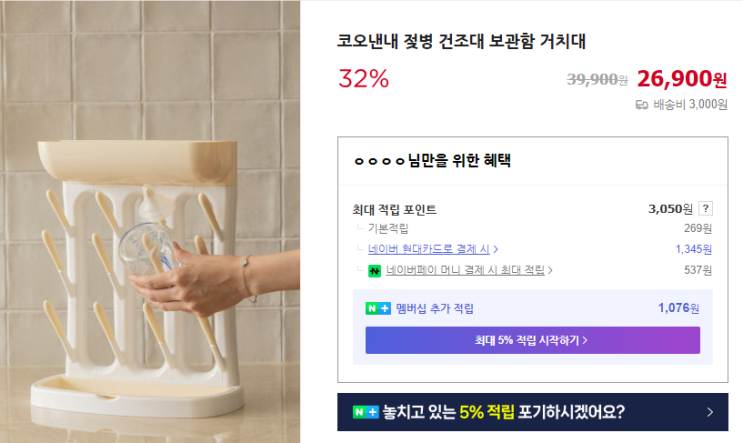This screenshot has width=743, height=443.
Task: Click the 님만을 위한 혜택 heading
Action: coord(459,160)
